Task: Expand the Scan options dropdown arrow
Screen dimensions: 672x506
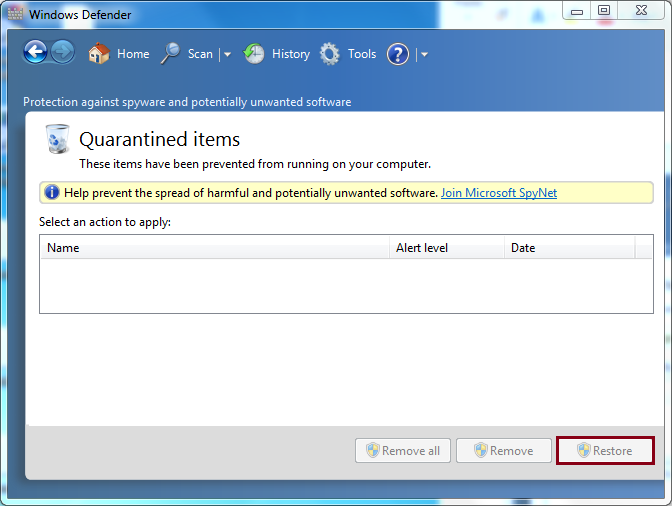Action: [228, 54]
